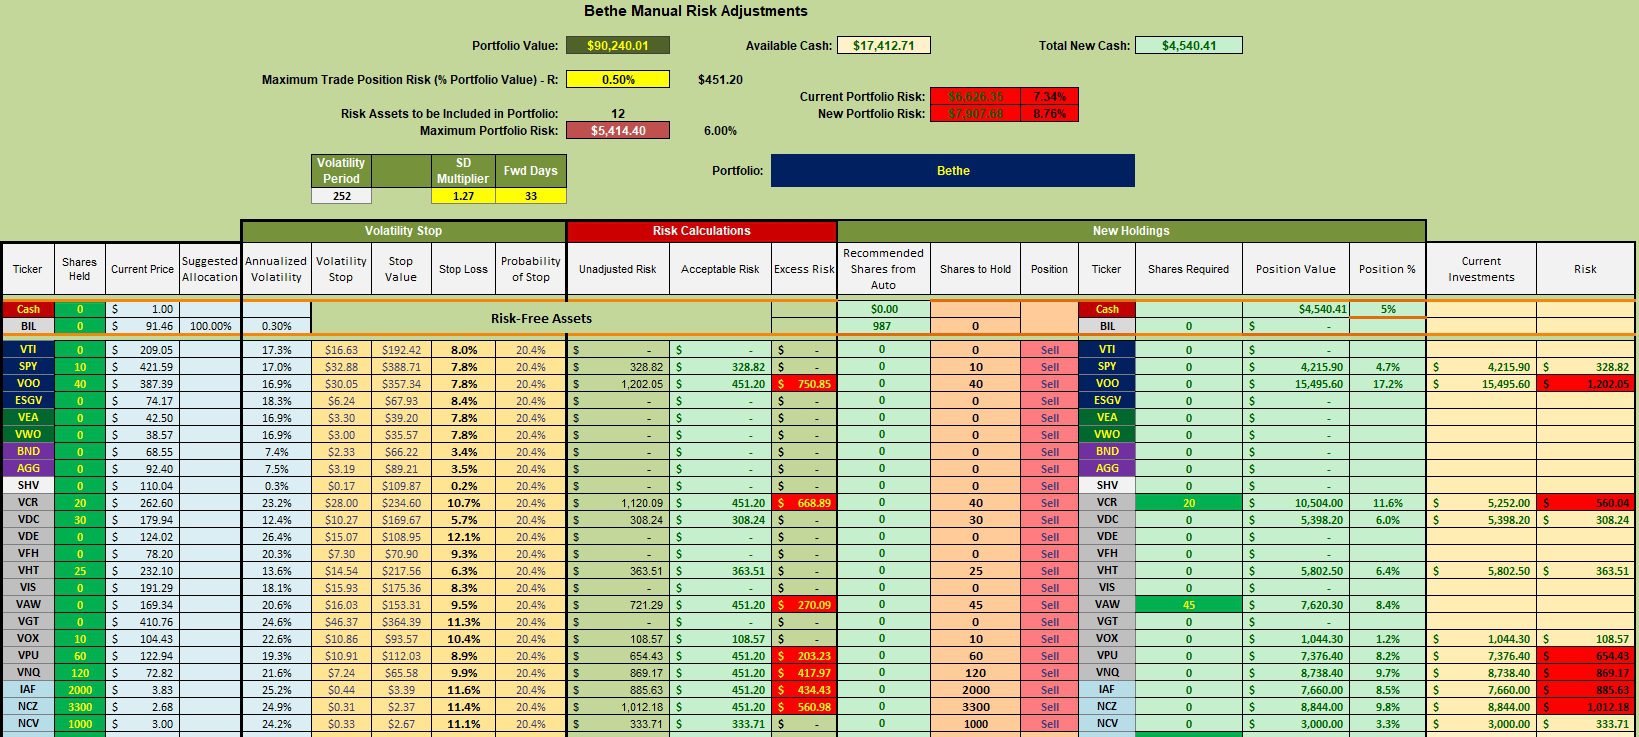Select the Portfolio Value cell $90,240.01
The width and height of the screenshot is (1639, 737).
617,45
